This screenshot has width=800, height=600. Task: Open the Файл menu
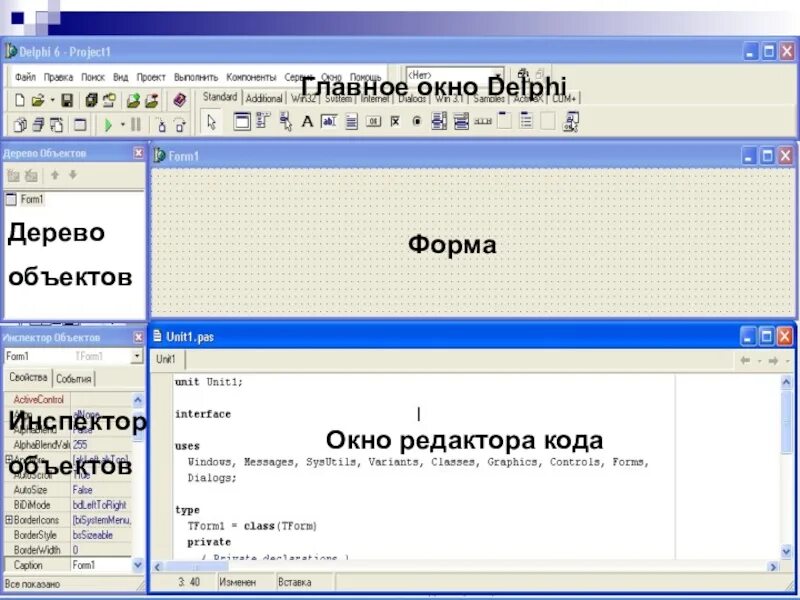point(25,78)
